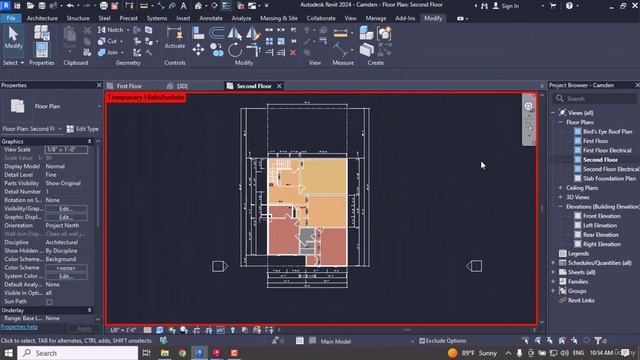Toggle Select Pinned Elements in status bar
This screenshot has height=360, width=640.
550,340
